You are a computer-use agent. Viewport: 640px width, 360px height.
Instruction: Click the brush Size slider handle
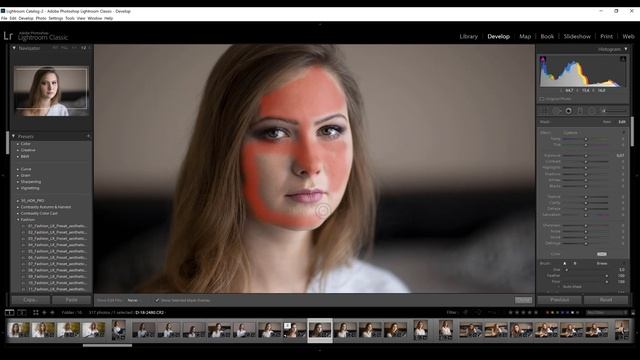(x=567, y=270)
